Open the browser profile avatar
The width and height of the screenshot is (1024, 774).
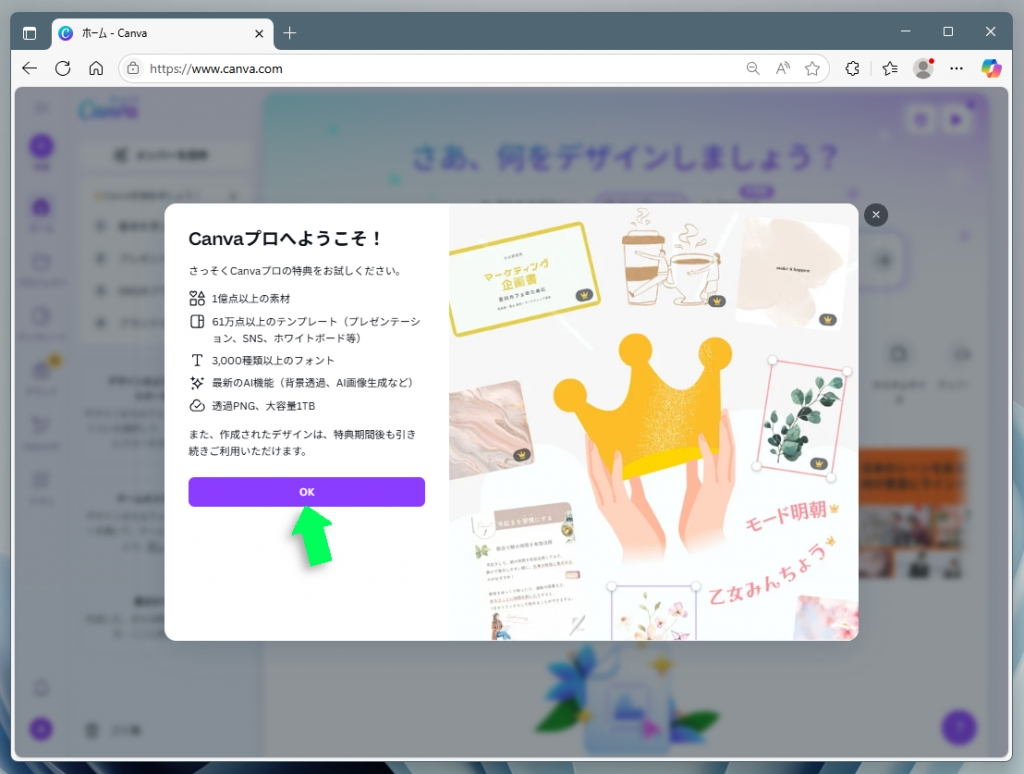coord(921,68)
